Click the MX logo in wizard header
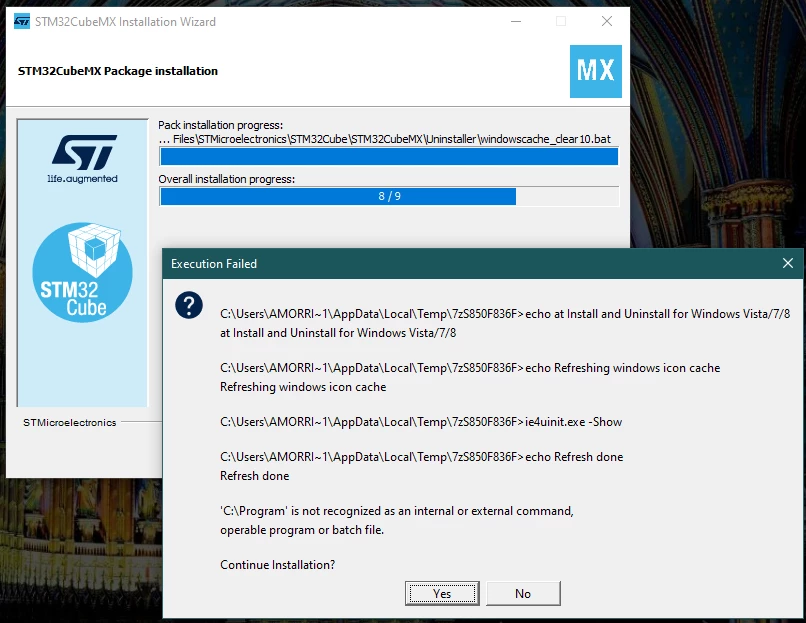 tap(596, 71)
